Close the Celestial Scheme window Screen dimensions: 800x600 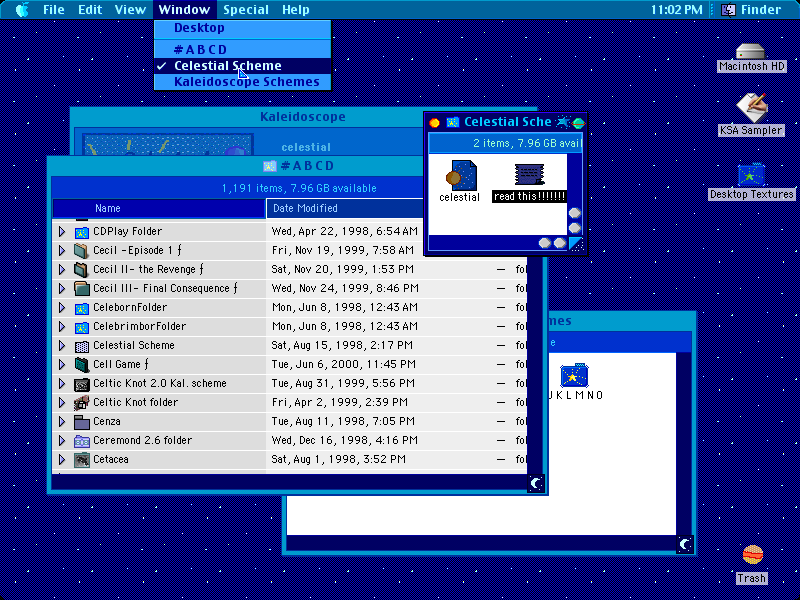tap(435, 122)
